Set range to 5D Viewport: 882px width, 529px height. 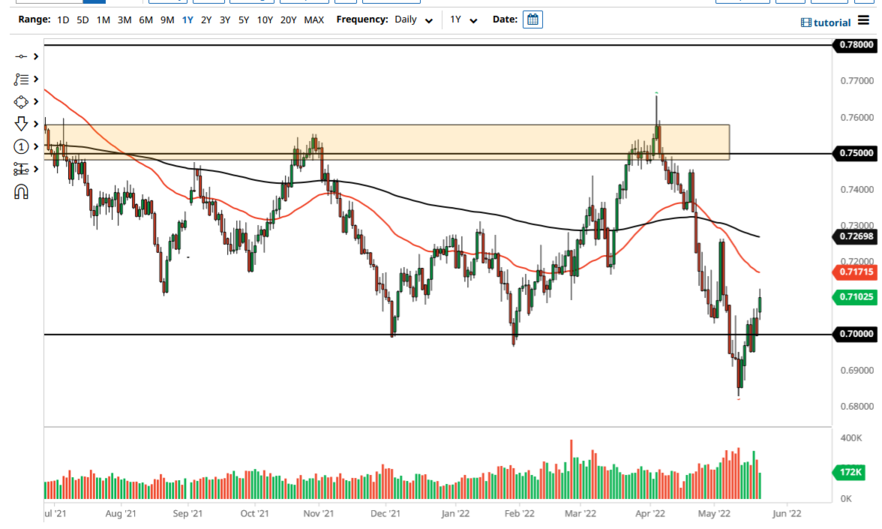point(83,20)
